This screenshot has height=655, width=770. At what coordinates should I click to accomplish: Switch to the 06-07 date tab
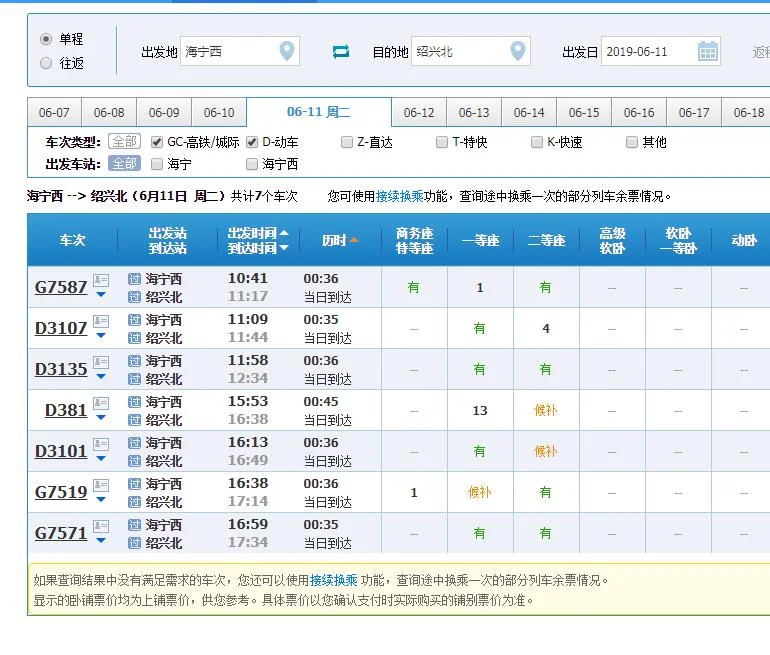pyautogui.click(x=54, y=112)
